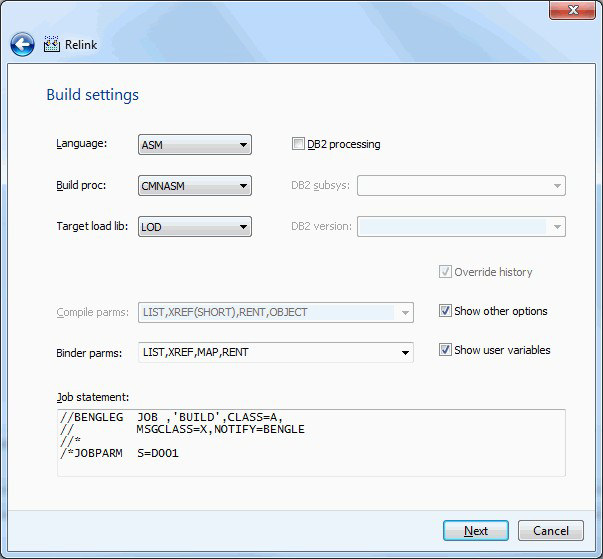Click inside the Job statement text area
603x559 pixels.
pyautogui.click(x=311, y=443)
